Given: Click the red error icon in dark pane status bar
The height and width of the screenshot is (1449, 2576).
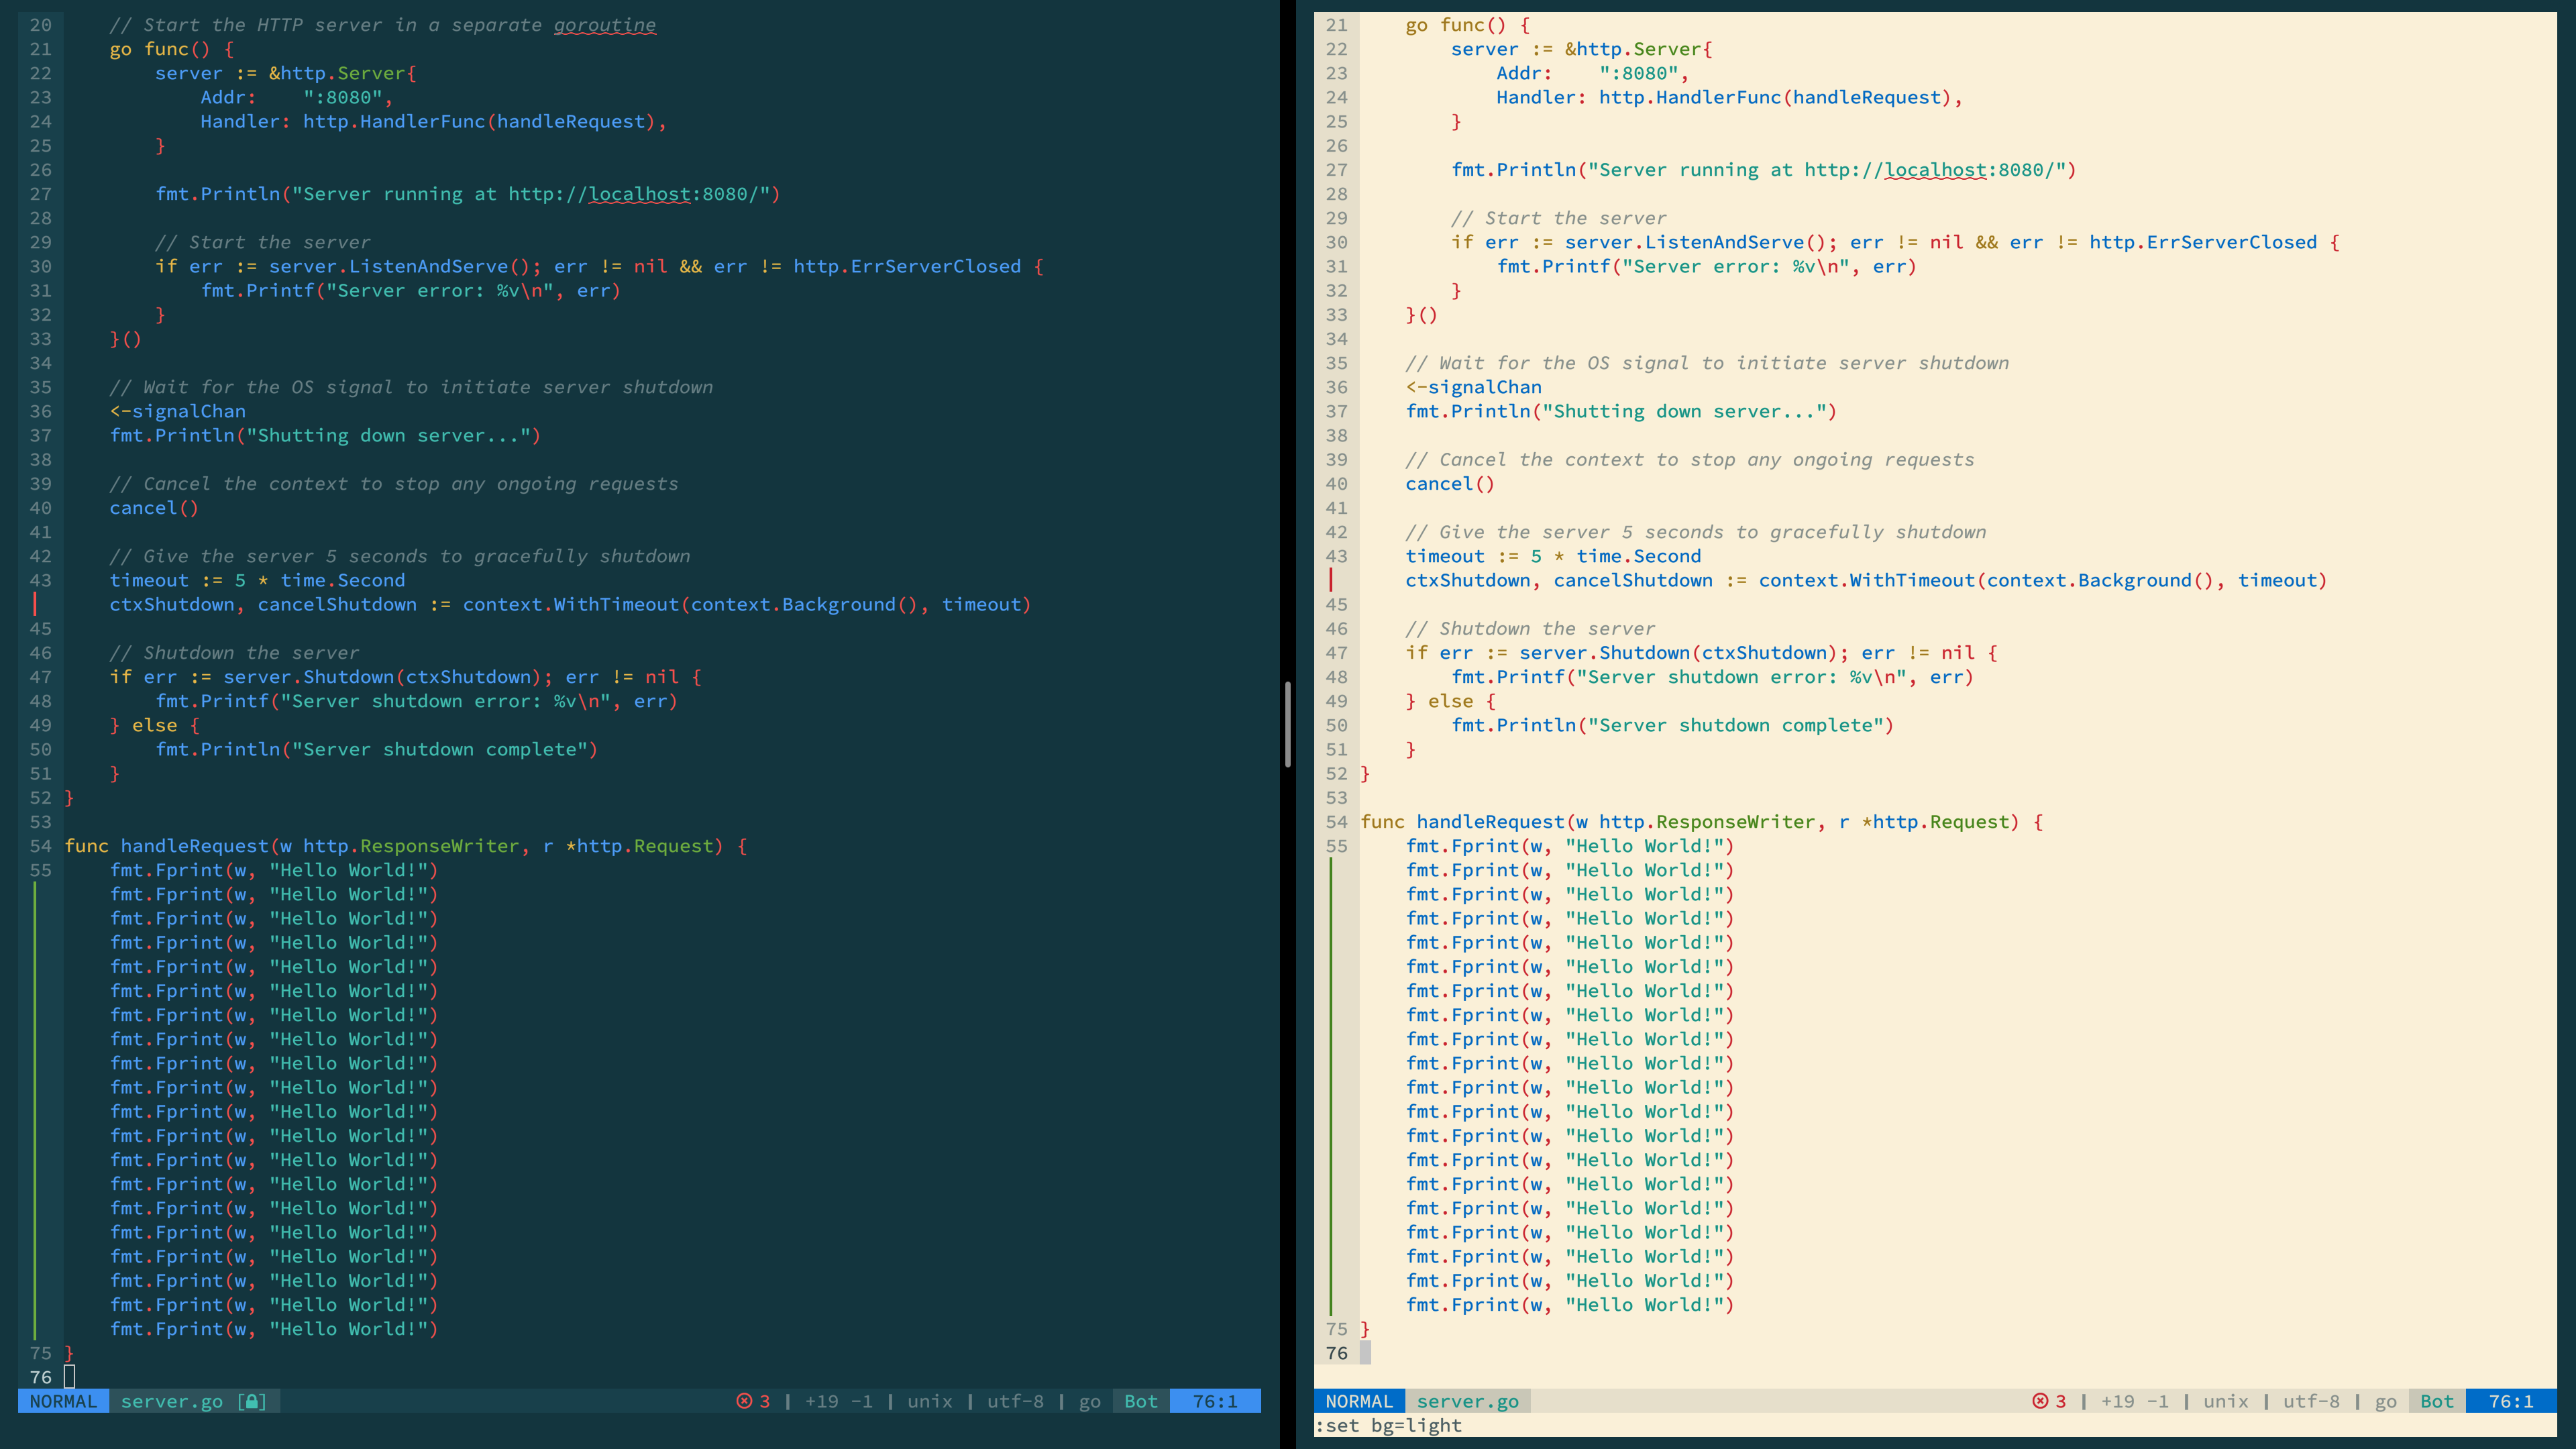Looking at the screenshot, I should click(x=744, y=1401).
